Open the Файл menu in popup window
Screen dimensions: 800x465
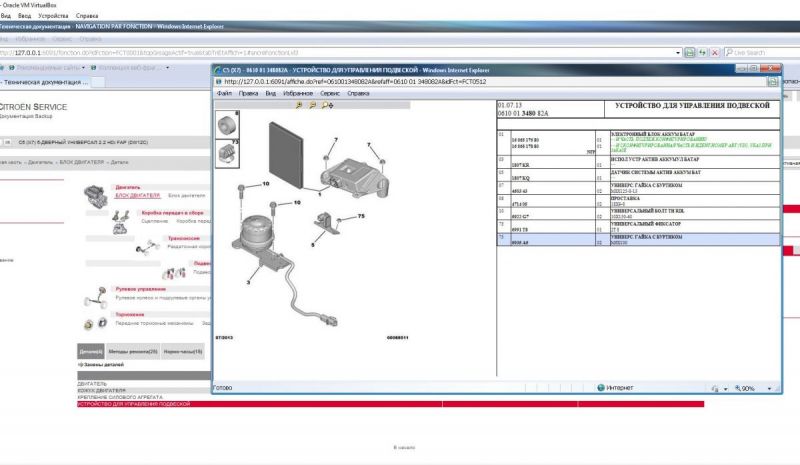(224, 92)
